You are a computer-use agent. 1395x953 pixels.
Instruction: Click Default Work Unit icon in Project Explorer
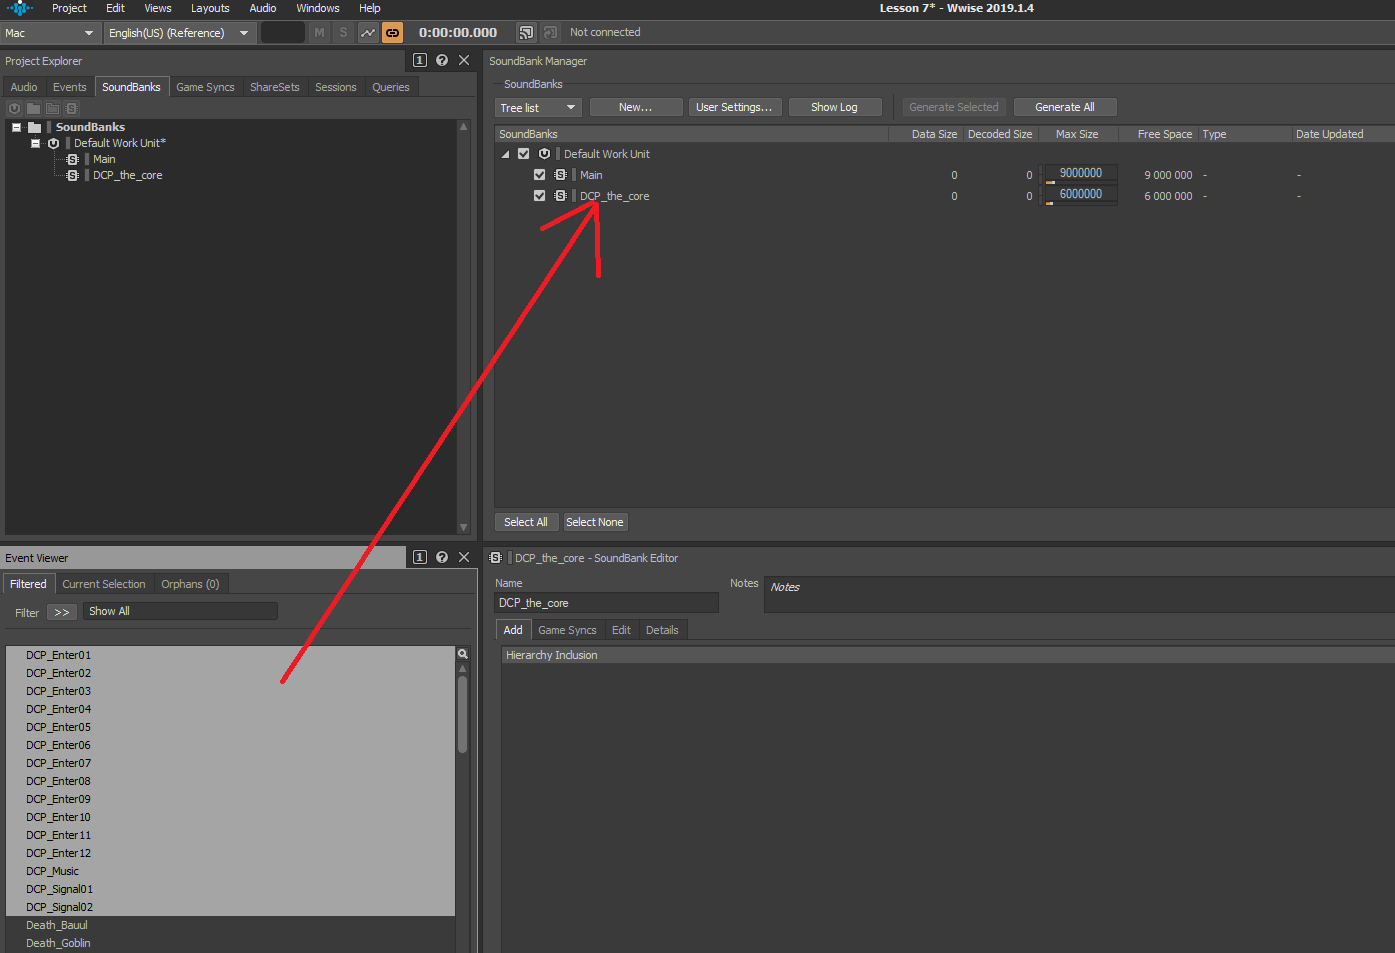(53, 143)
